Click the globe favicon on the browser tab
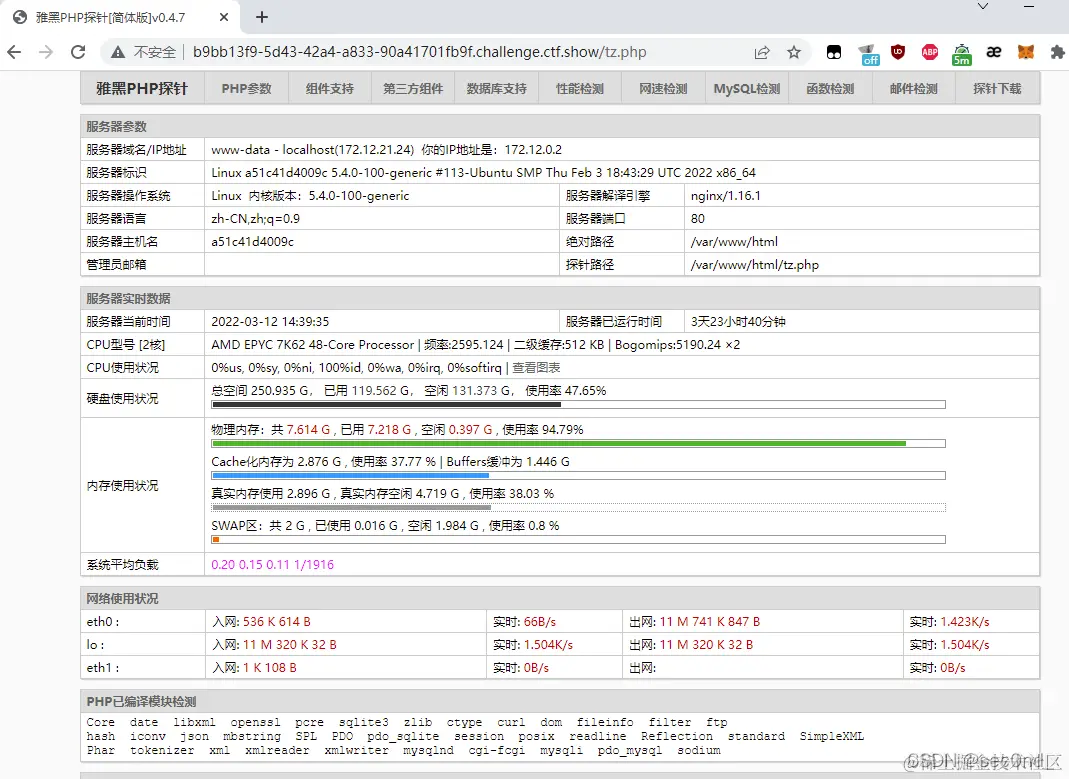 coord(20,18)
